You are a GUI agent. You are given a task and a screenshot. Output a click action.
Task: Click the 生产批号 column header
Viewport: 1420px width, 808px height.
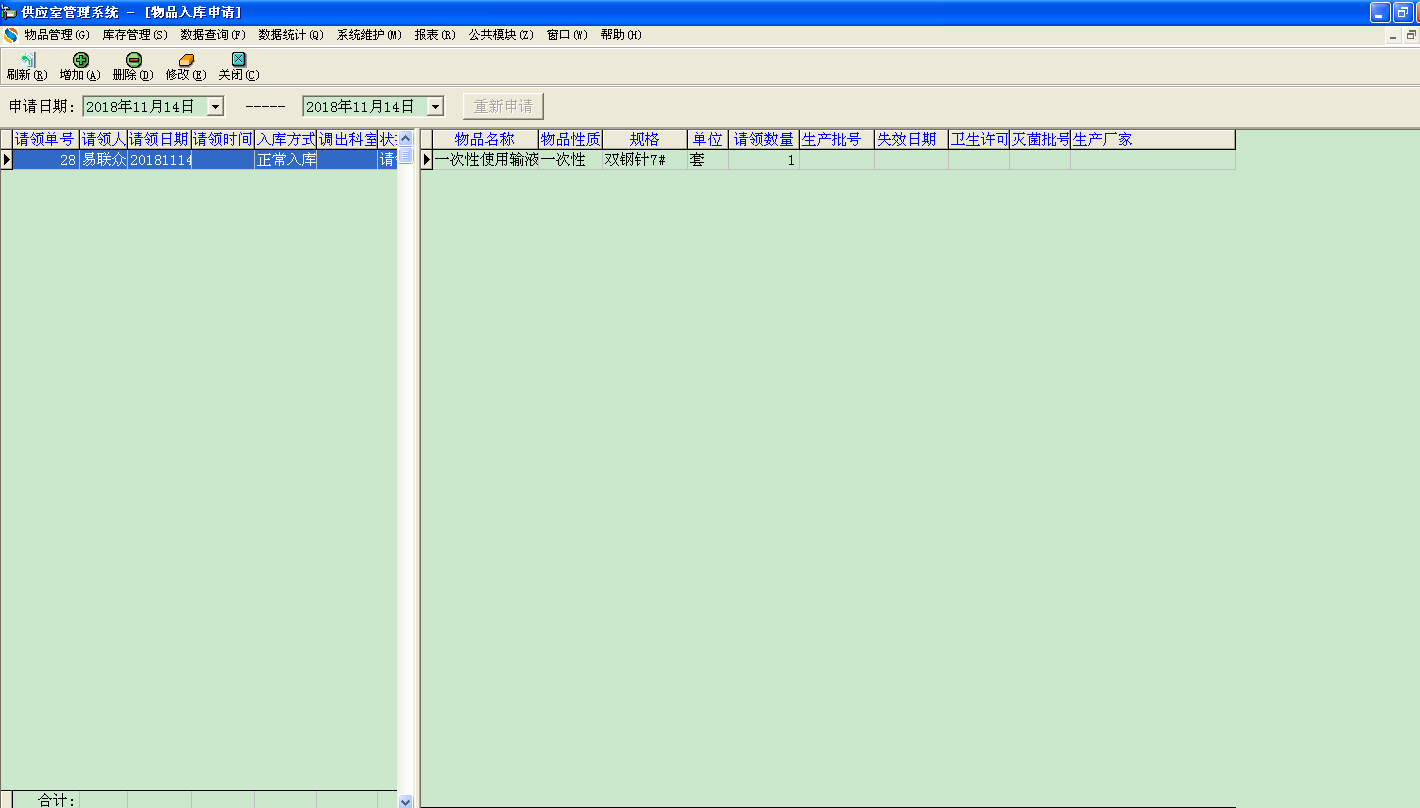[x=837, y=139]
